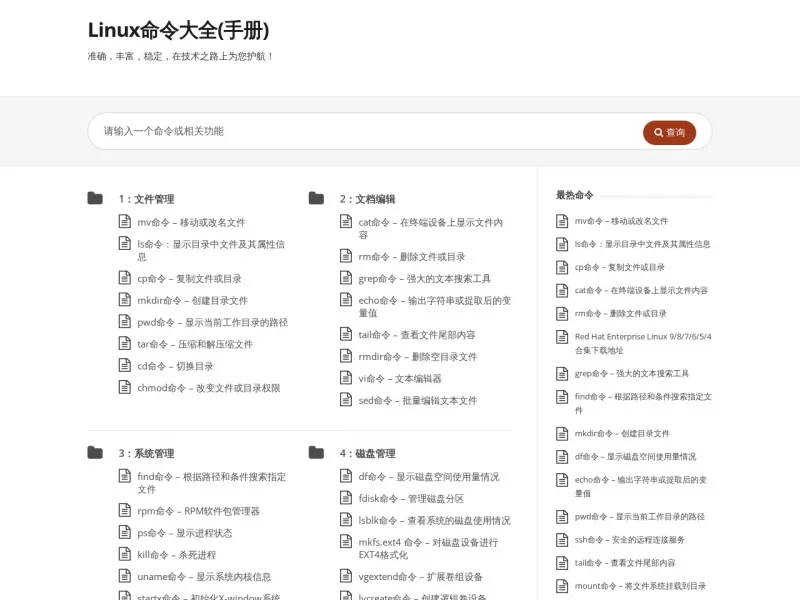The height and width of the screenshot is (600, 800).
Task: Open the 3：系统管理 category heading
Action: point(146,454)
